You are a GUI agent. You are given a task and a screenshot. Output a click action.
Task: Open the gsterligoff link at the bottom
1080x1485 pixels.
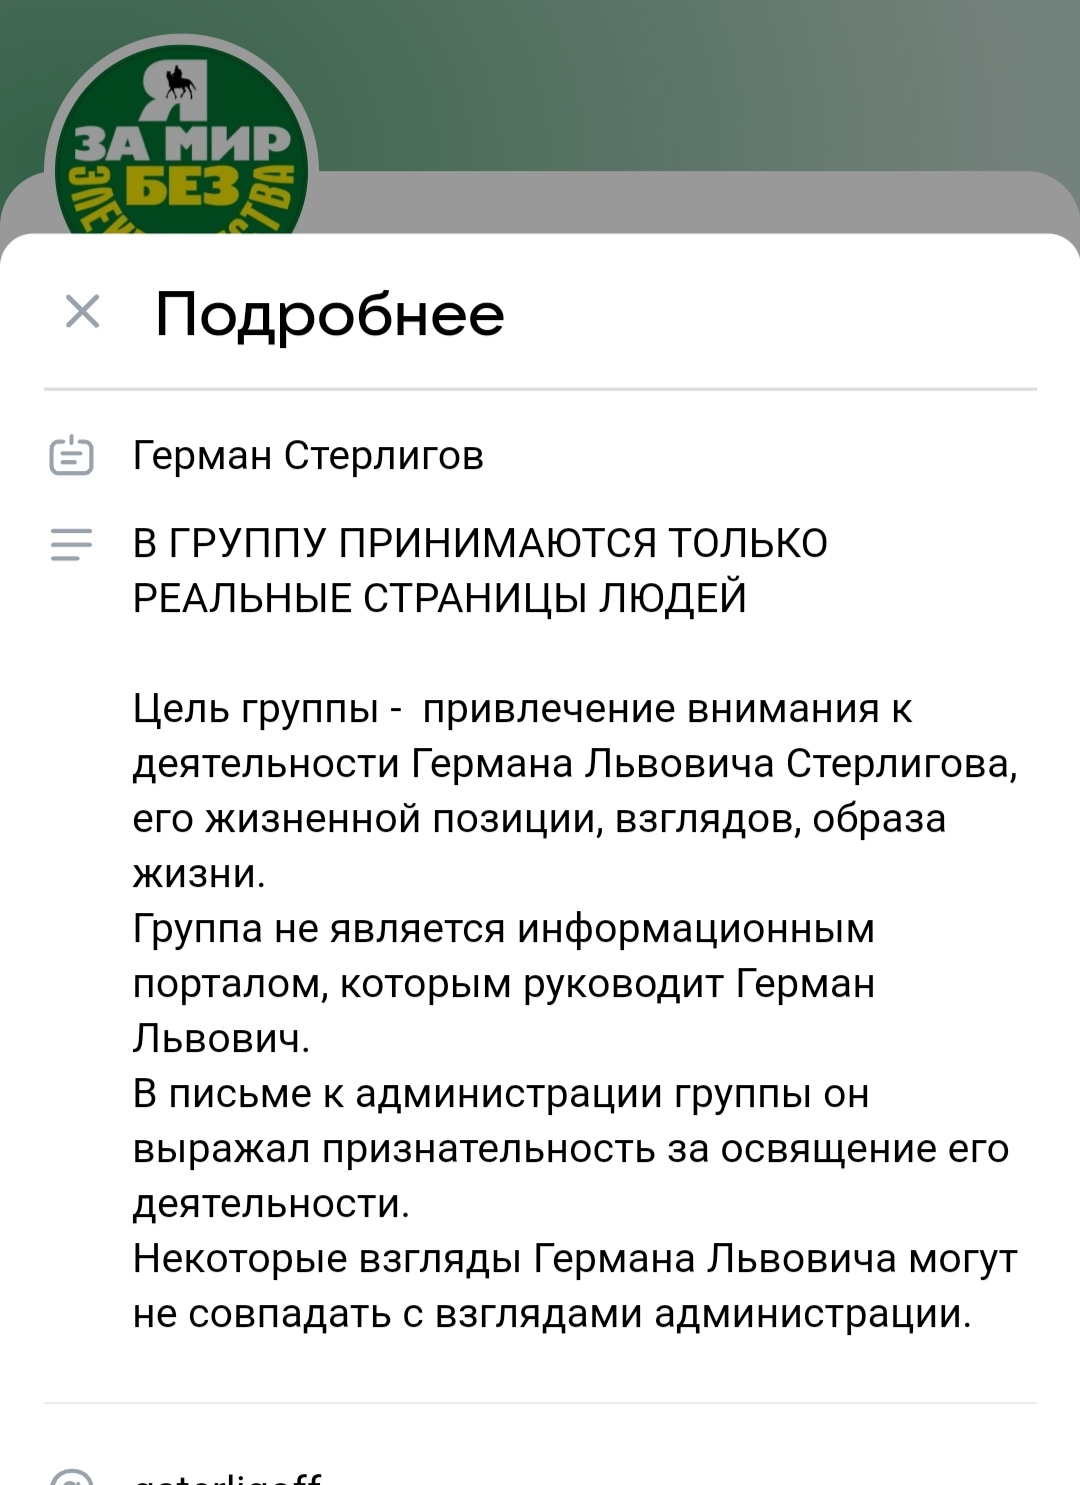[228, 1477]
